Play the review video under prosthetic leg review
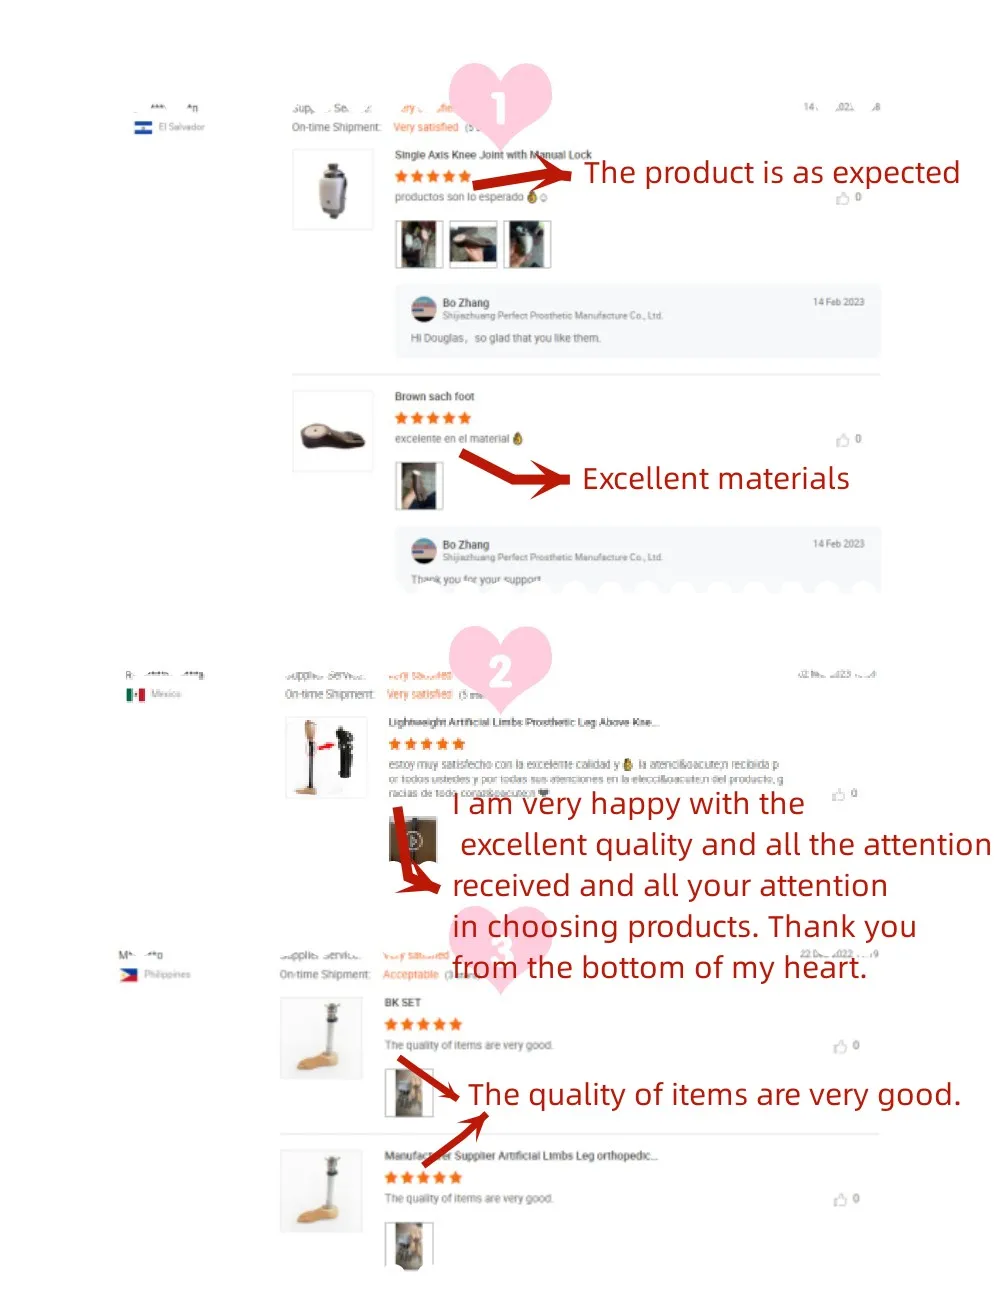Viewport: 1000px width, 1296px height. [413, 840]
